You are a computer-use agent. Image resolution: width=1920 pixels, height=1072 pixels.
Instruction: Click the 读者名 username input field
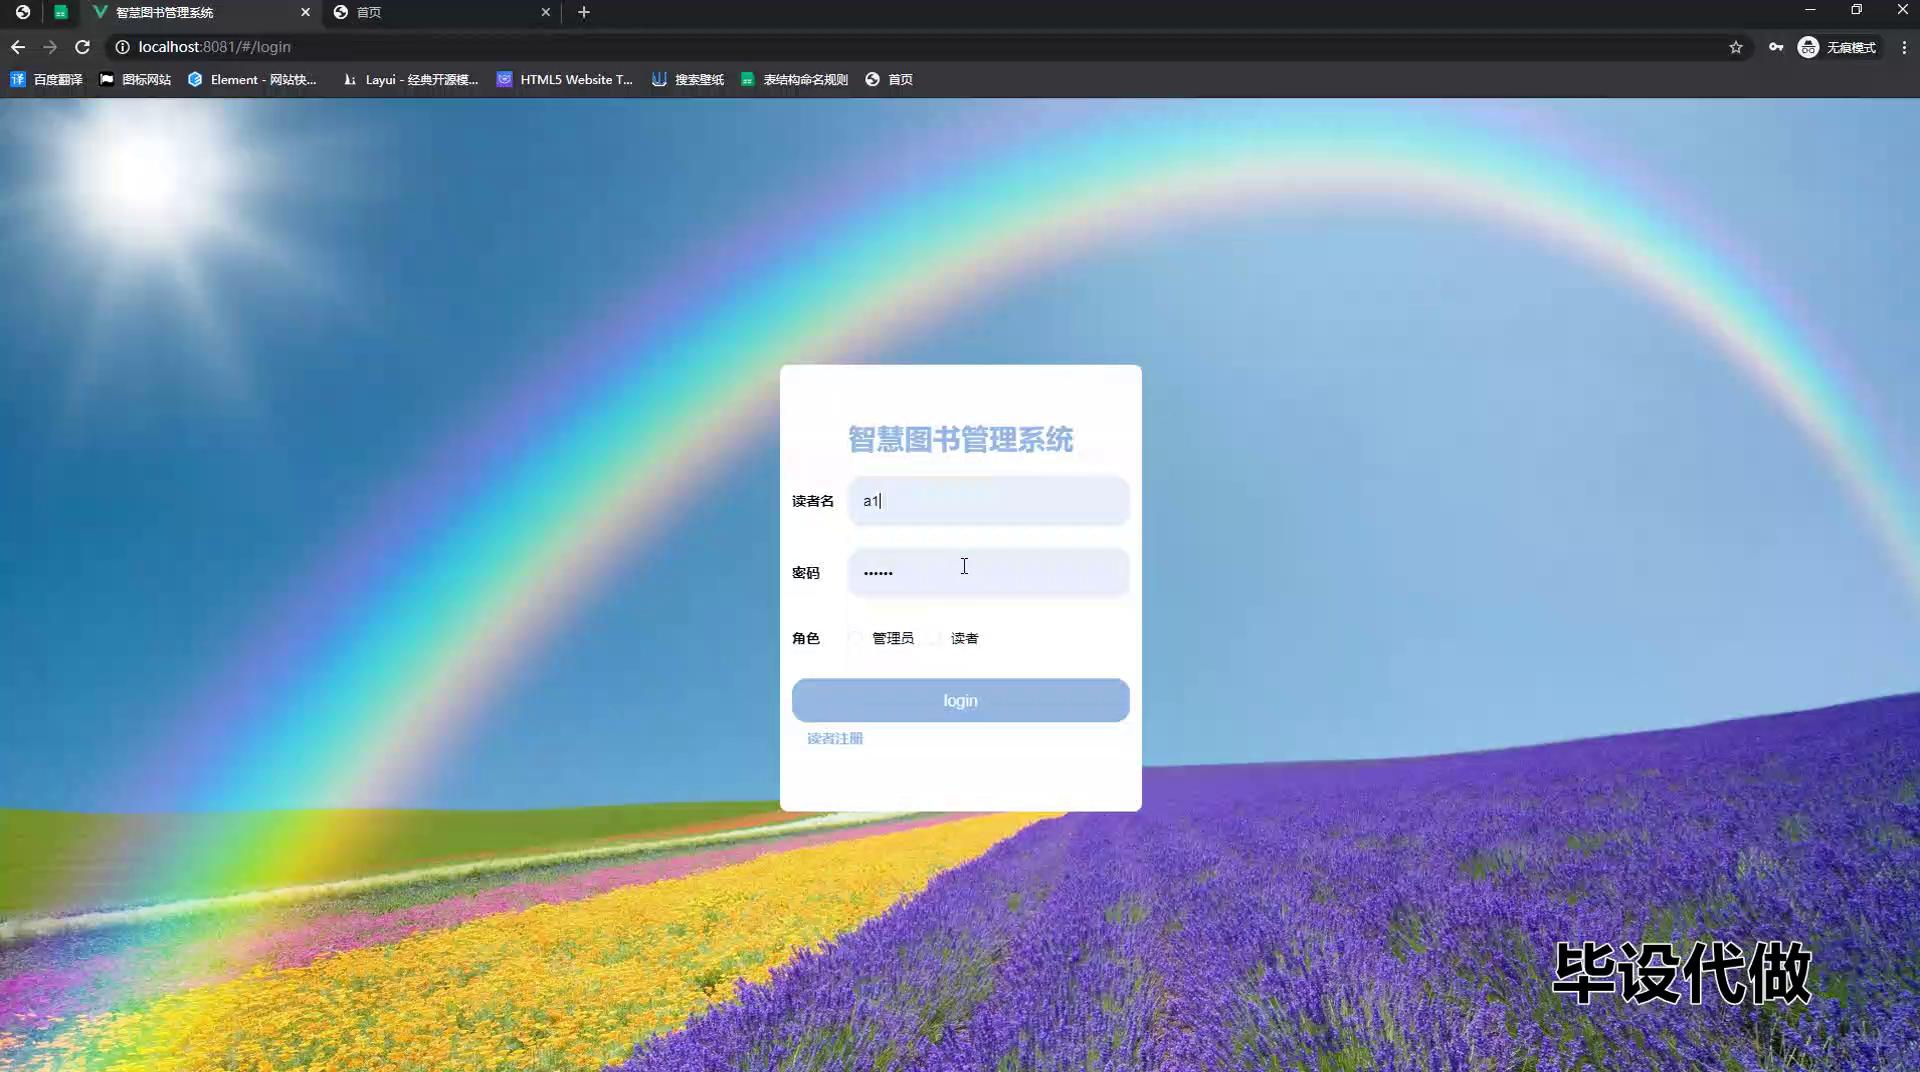(x=988, y=501)
